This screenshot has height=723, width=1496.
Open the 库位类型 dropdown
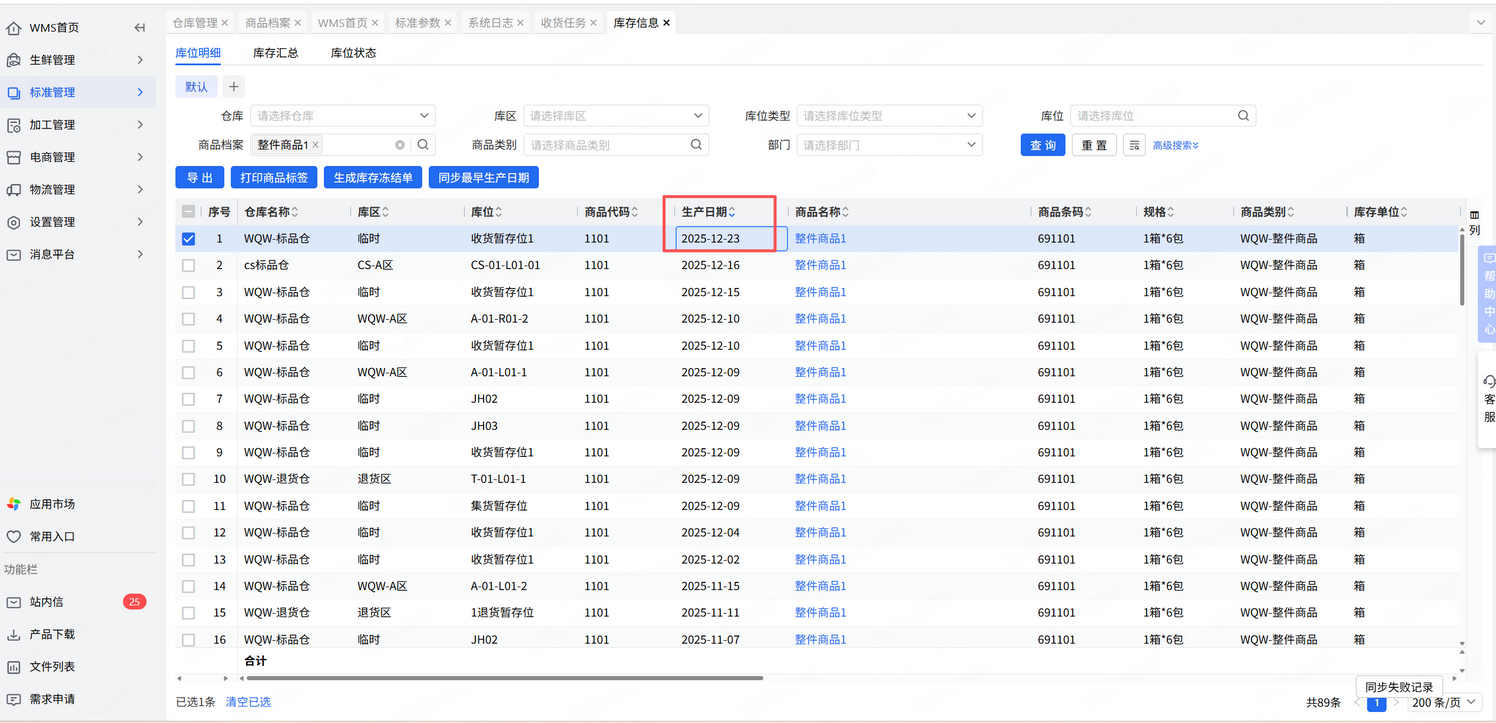coord(889,116)
